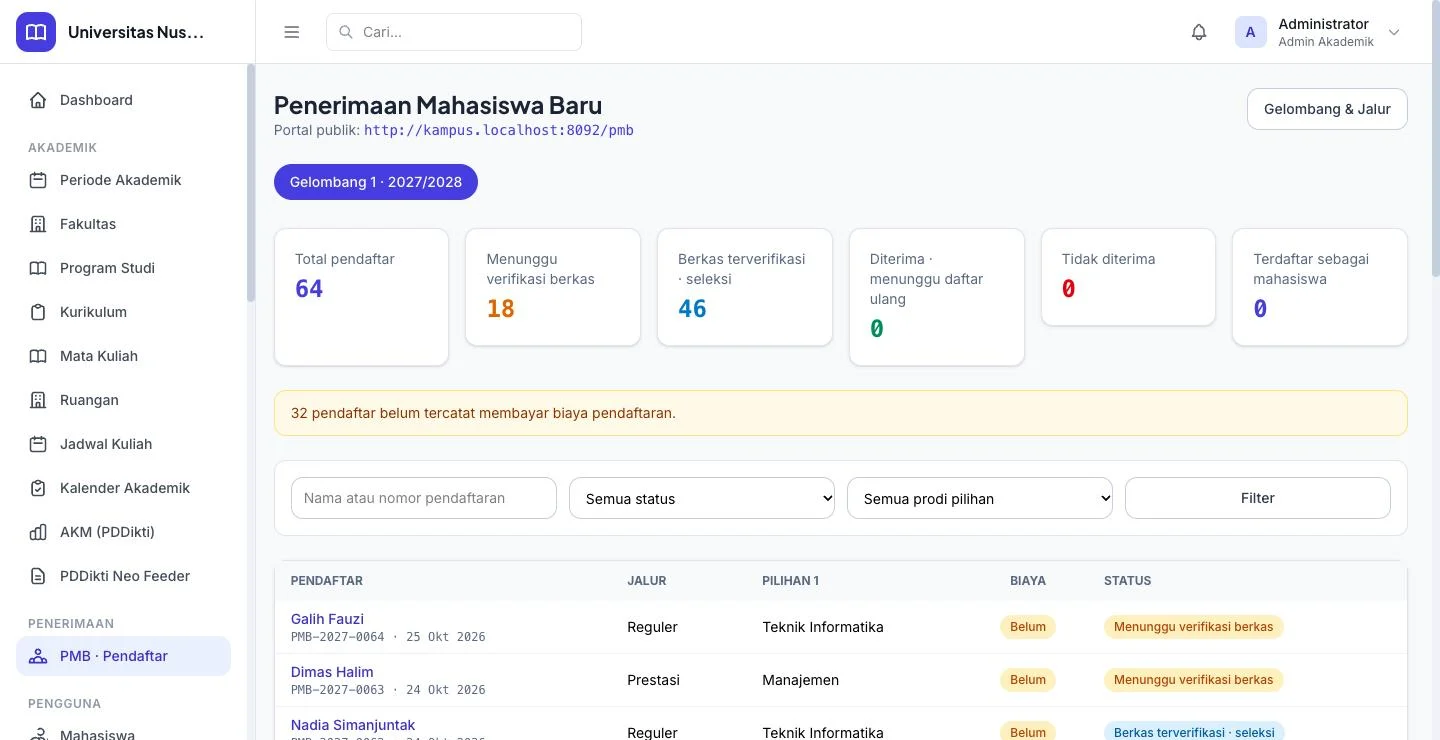
Task: Click the Ruangan building icon
Action: pyautogui.click(x=38, y=400)
